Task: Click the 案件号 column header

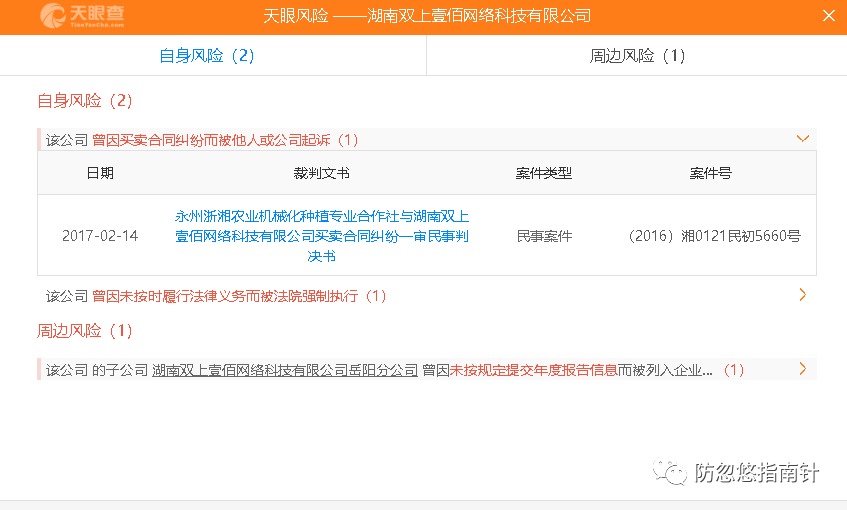Action: pos(710,173)
